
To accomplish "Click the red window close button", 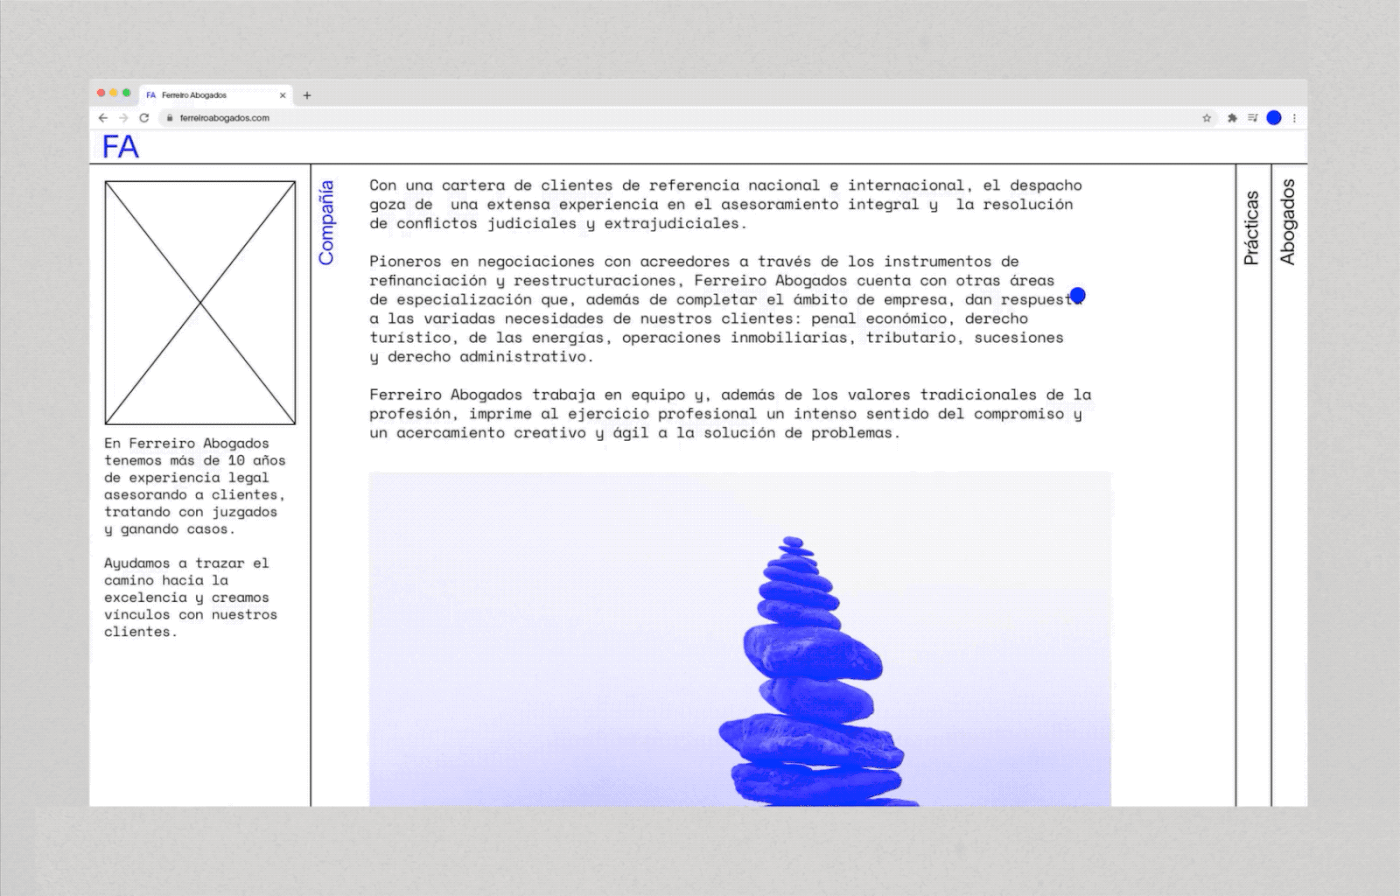I will (x=101, y=93).
